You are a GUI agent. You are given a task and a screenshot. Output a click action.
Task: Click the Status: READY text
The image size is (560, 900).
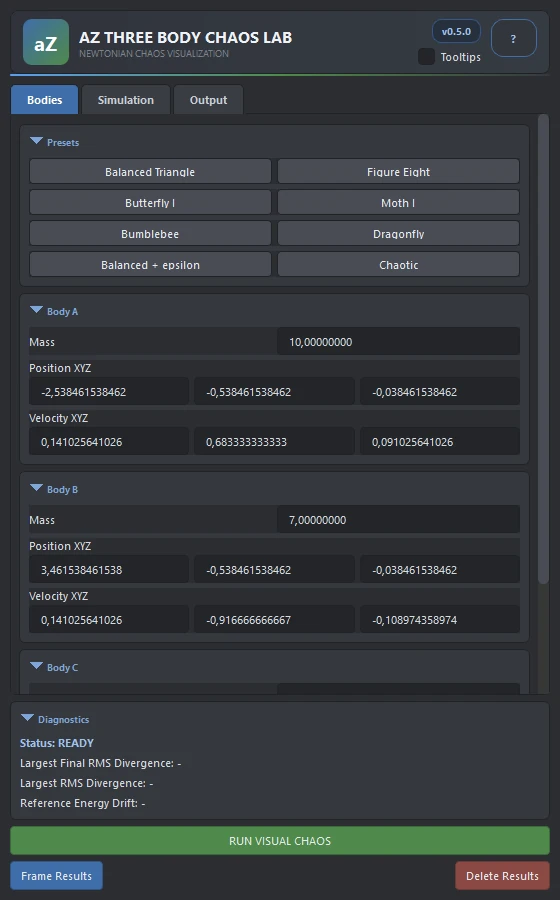pyautogui.click(x=57, y=743)
